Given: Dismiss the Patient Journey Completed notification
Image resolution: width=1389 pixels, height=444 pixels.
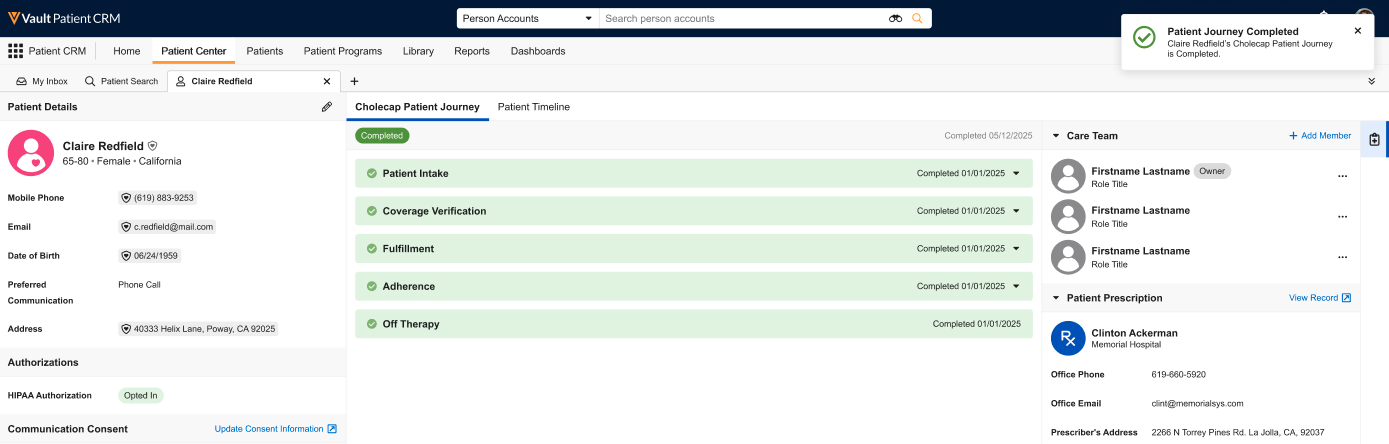Looking at the screenshot, I should coord(1357,31).
